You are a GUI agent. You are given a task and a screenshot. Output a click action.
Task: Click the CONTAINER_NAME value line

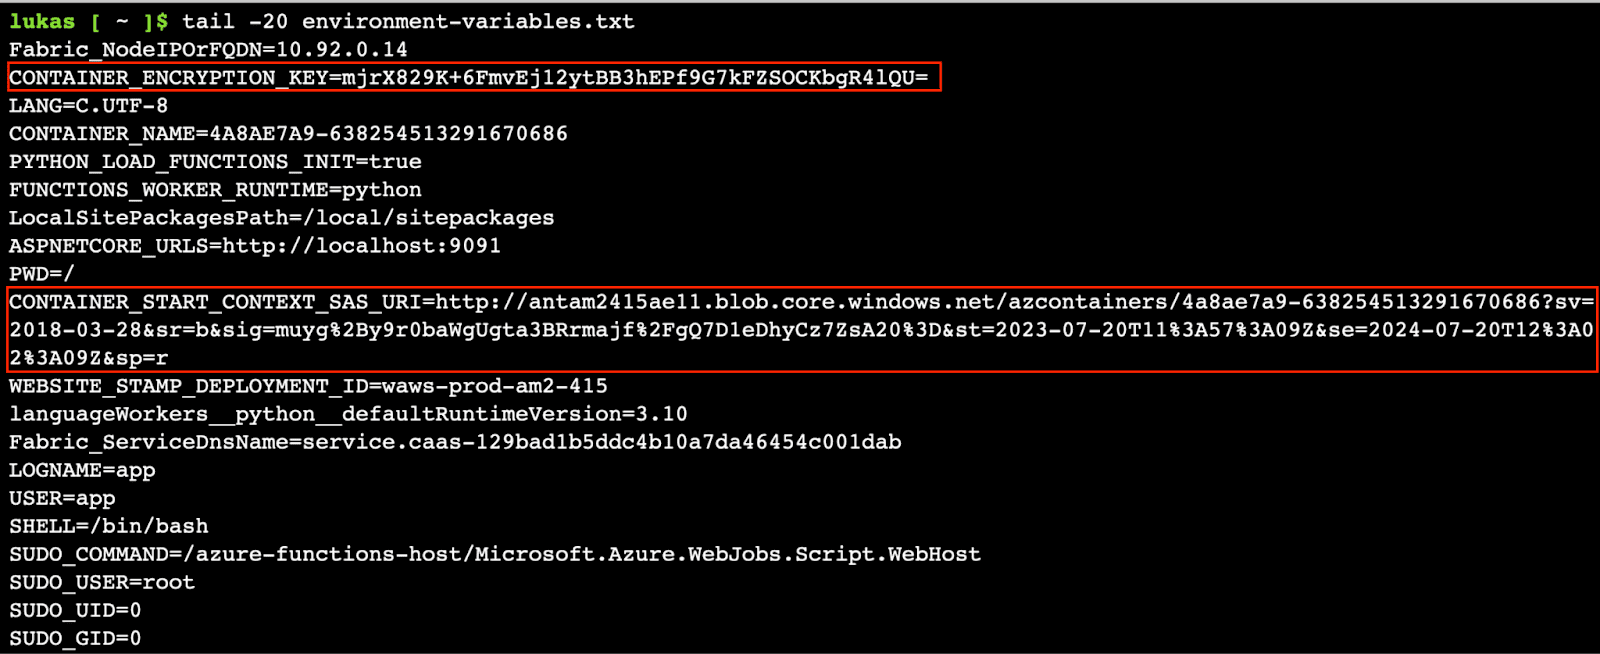click(x=288, y=133)
